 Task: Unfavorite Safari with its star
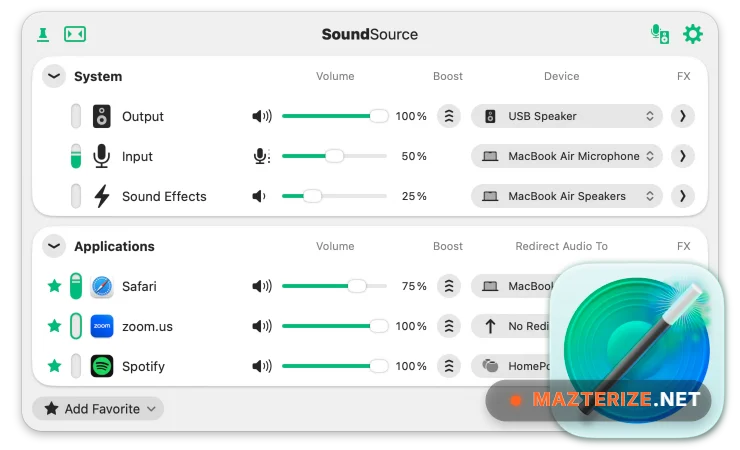[x=54, y=286]
